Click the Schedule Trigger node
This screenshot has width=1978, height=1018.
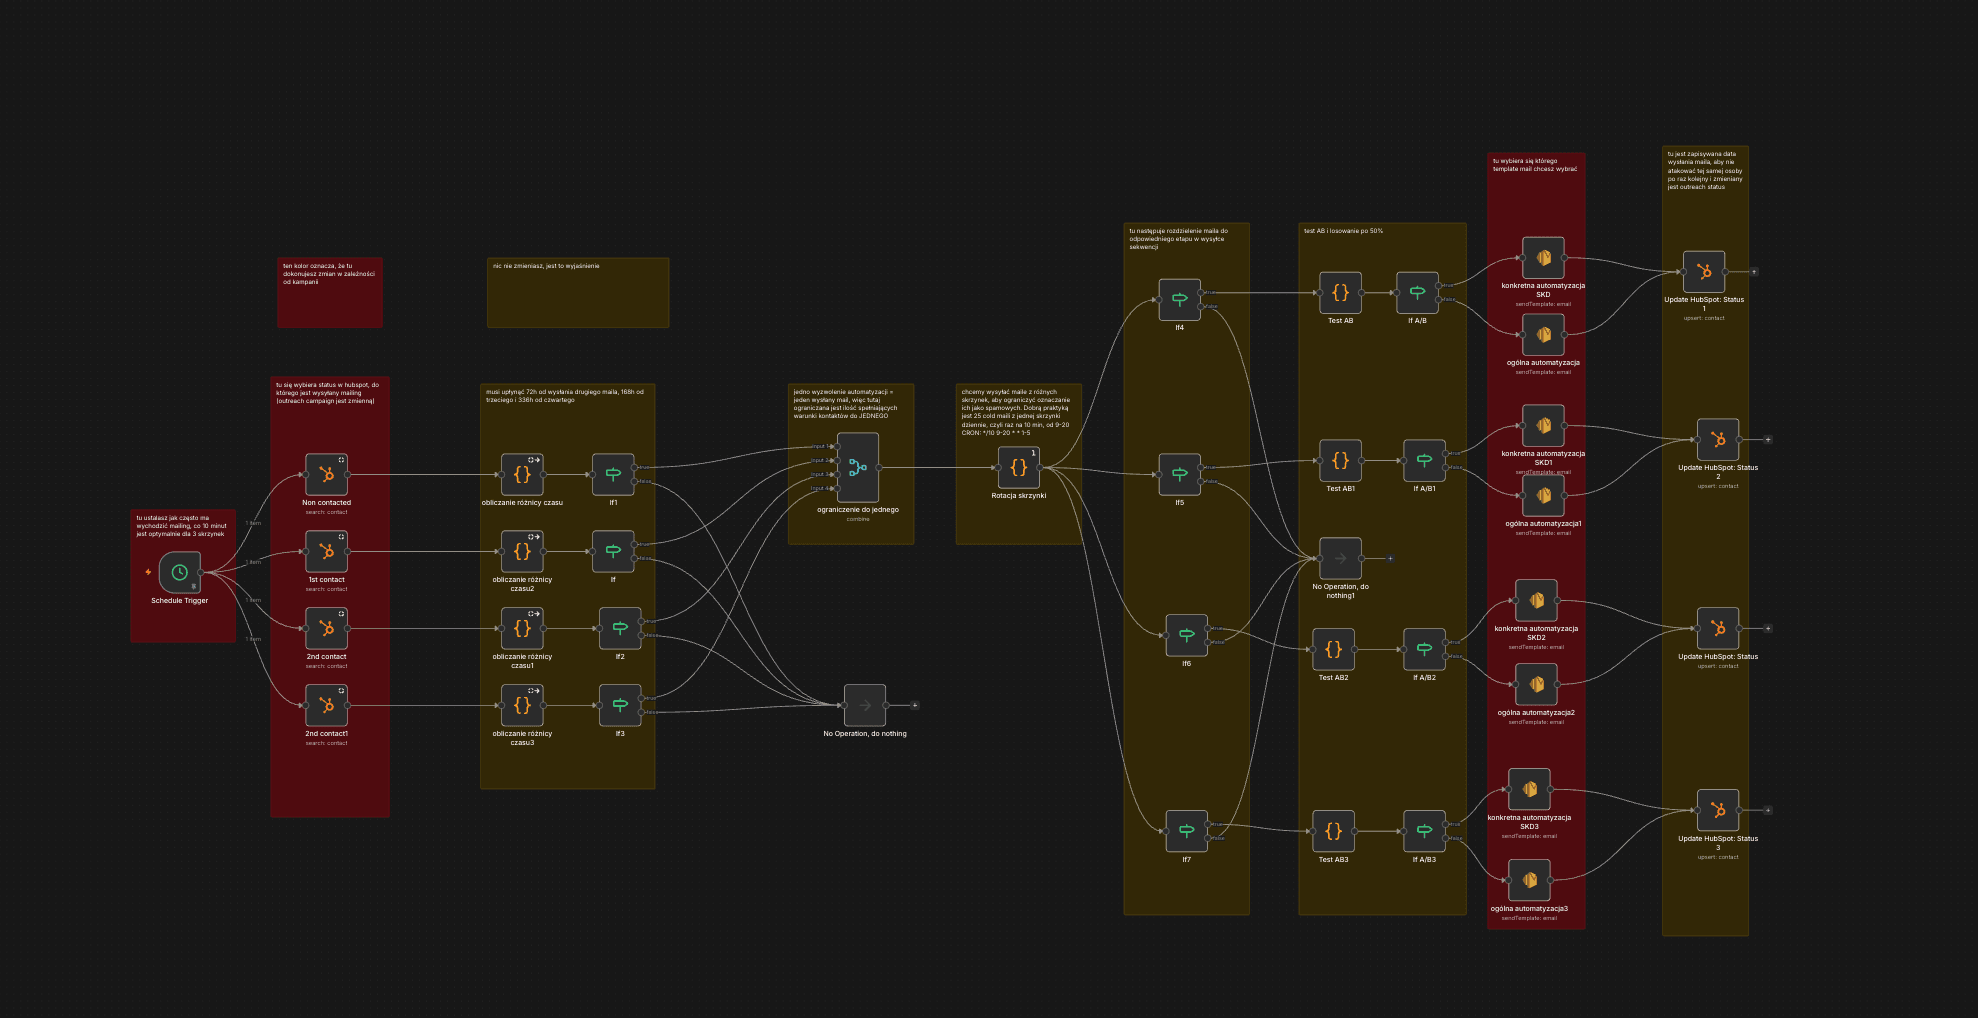pyautogui.click(x=180, y=573)
